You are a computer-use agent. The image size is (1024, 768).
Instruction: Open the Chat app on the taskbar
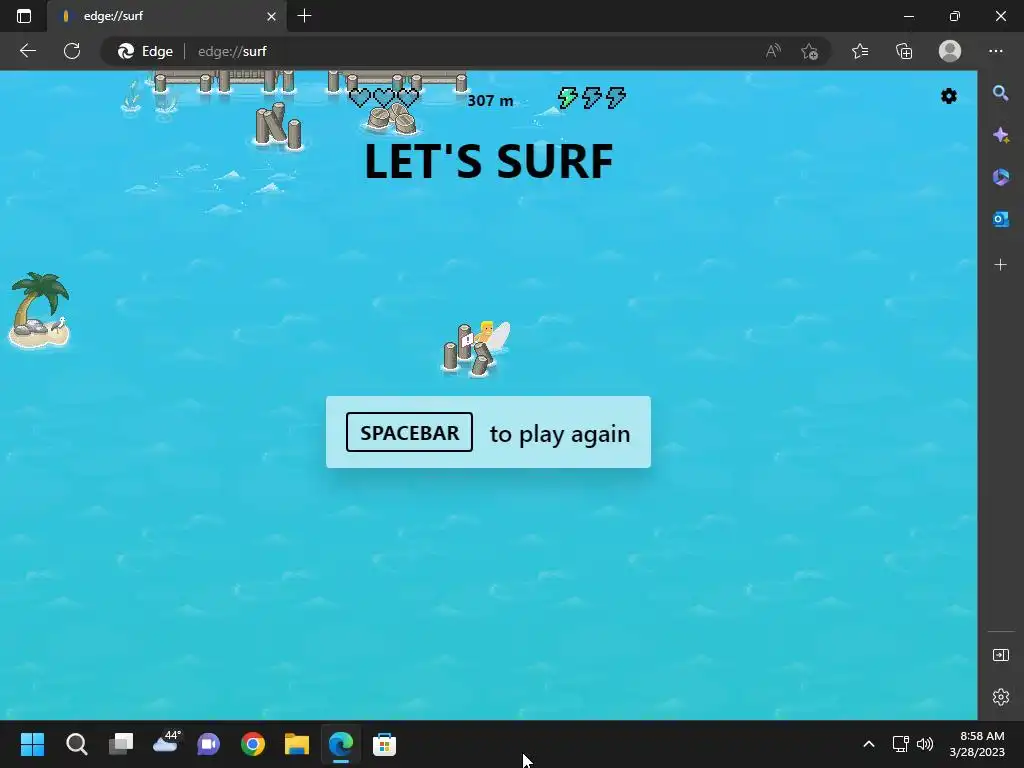[x=208, y=744]
